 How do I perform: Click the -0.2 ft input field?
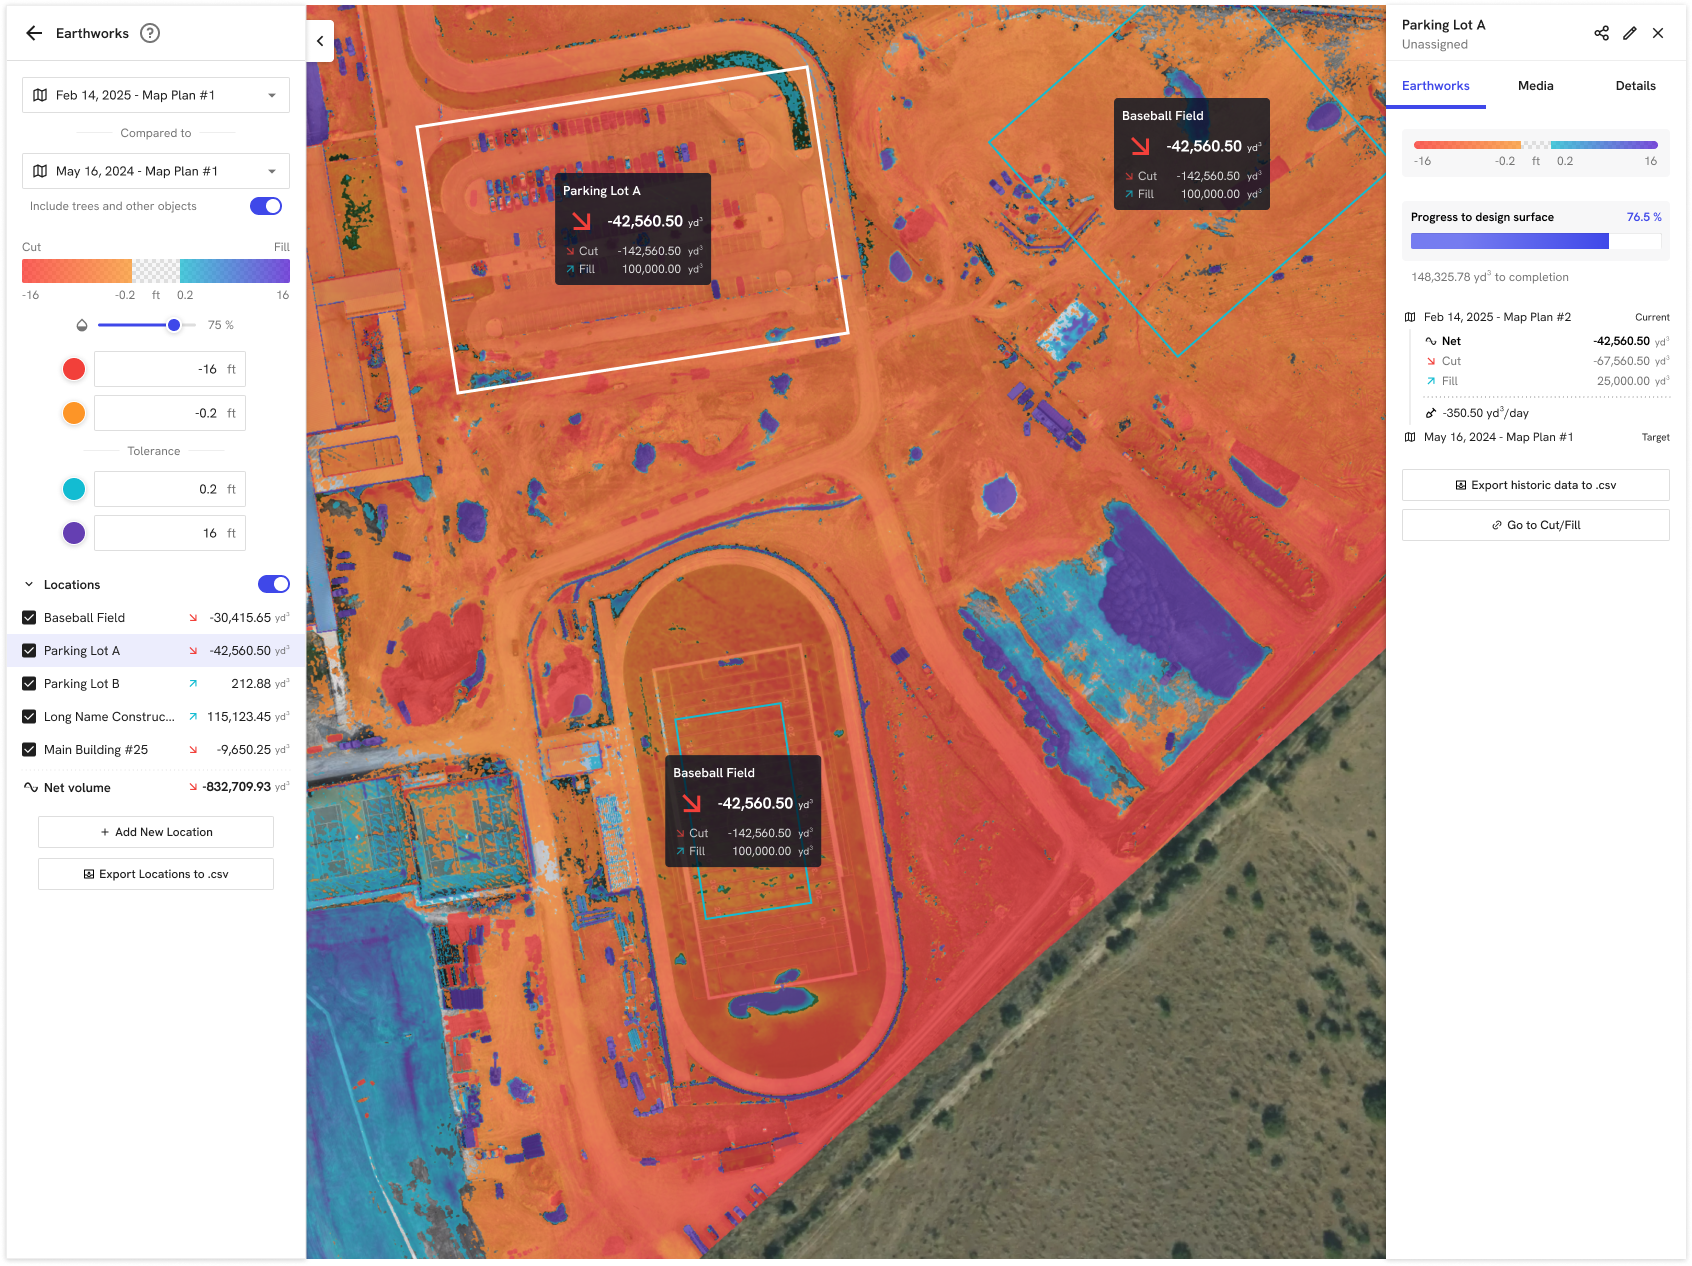170,413
